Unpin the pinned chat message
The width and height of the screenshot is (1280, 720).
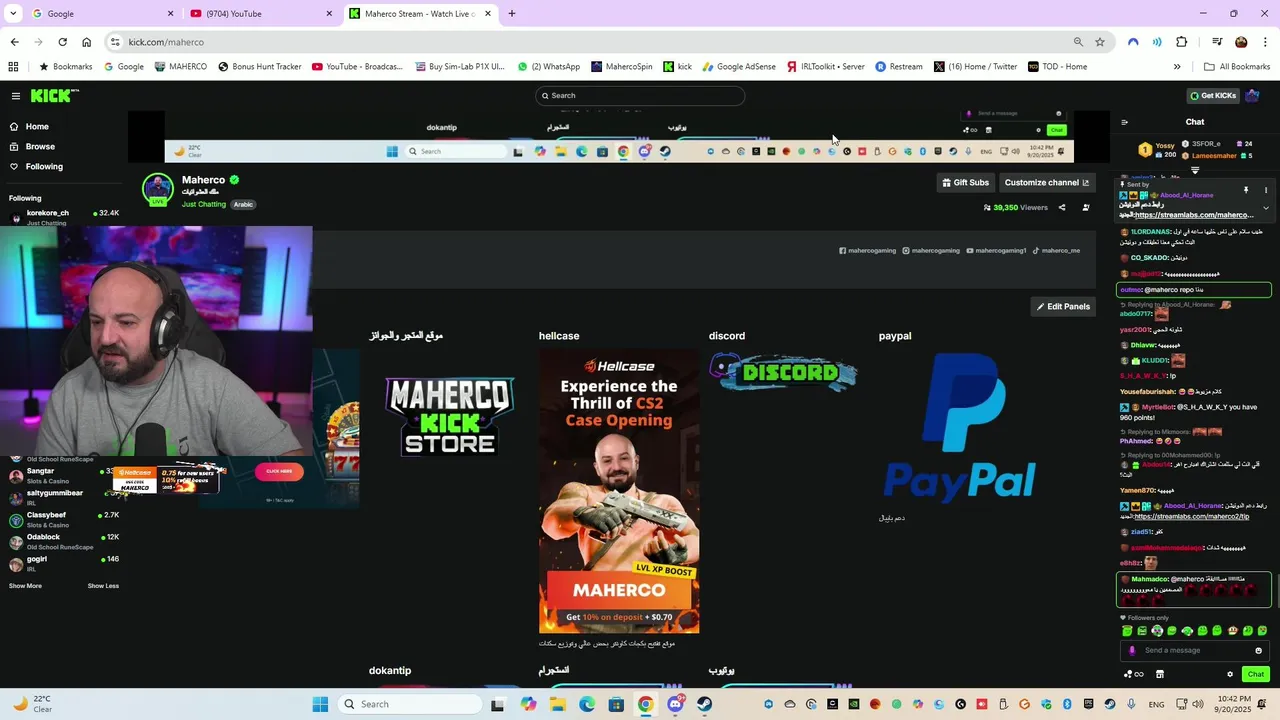click(1246, 190)
